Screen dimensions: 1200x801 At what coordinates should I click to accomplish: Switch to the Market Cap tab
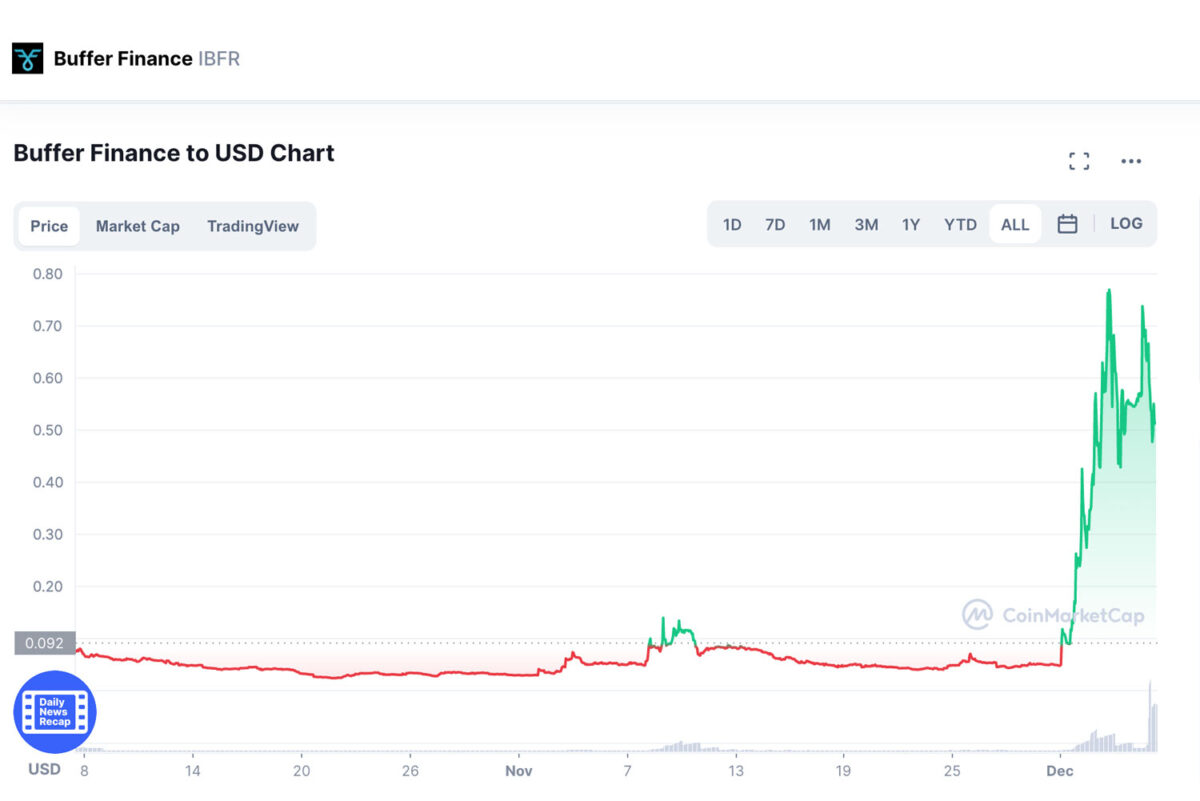(138, 226)
